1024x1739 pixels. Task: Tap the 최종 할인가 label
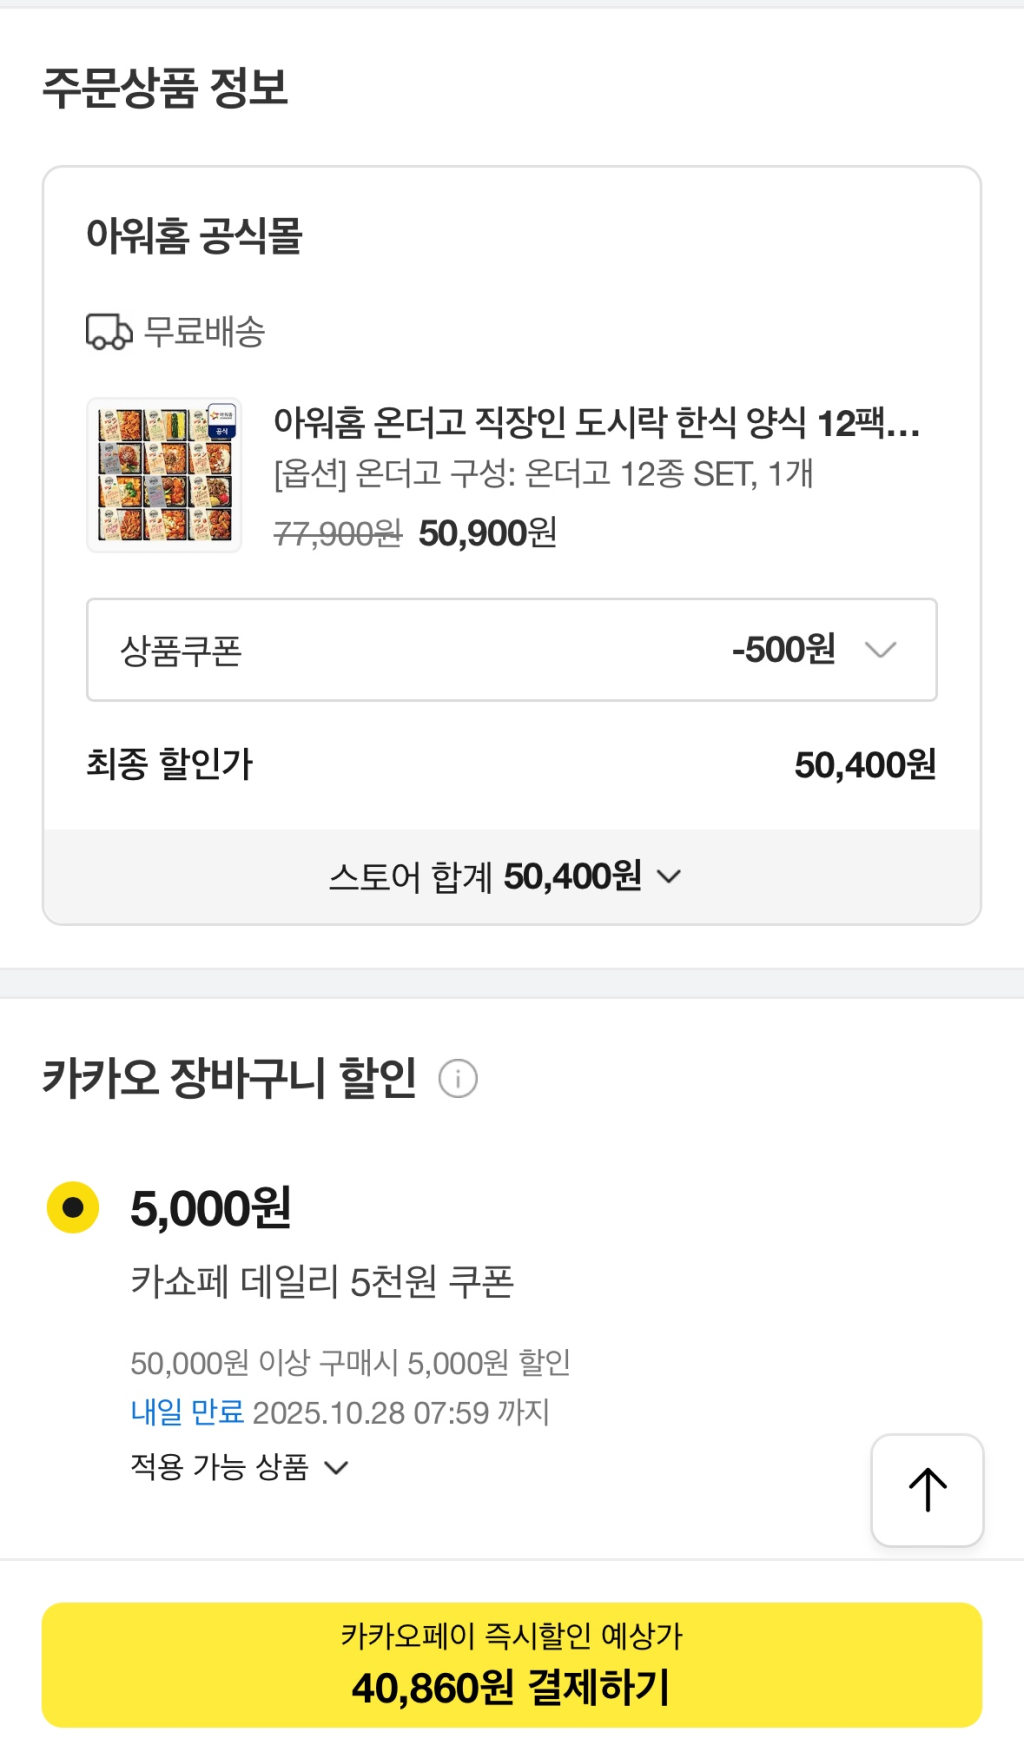(x=170, y=765)
